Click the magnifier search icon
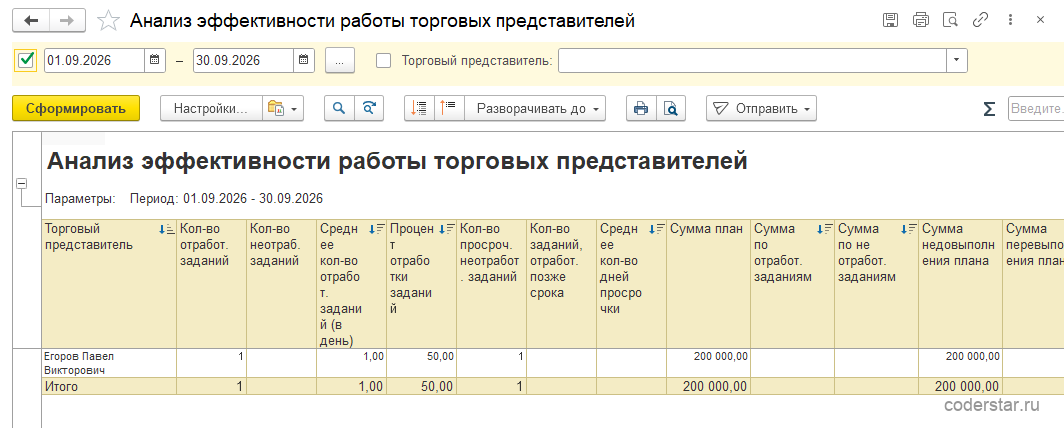Screen dimensions: 1064x428 coord(339,109)
